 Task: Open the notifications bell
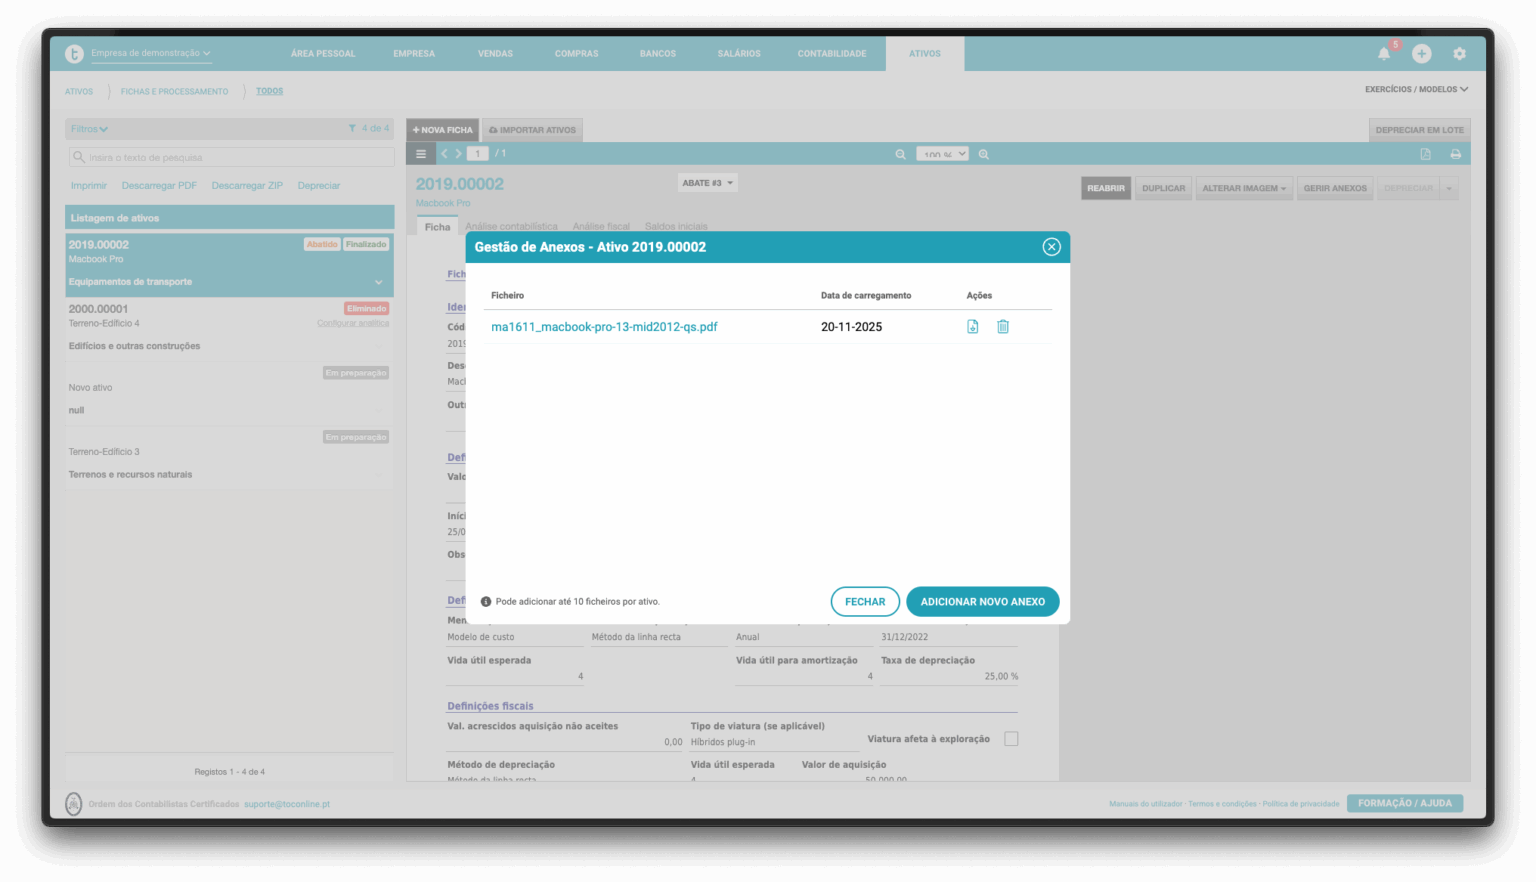pos(1384,54)
